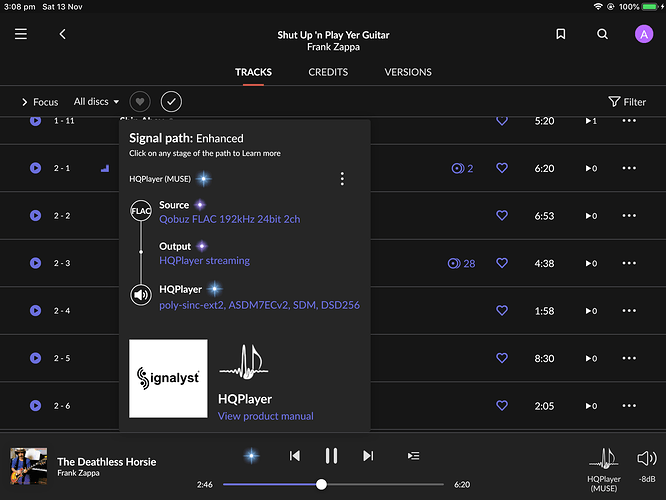This screenshot has height=500, width=666.
Task: Open more options for the 1:58 track
Action: (629, 311)
